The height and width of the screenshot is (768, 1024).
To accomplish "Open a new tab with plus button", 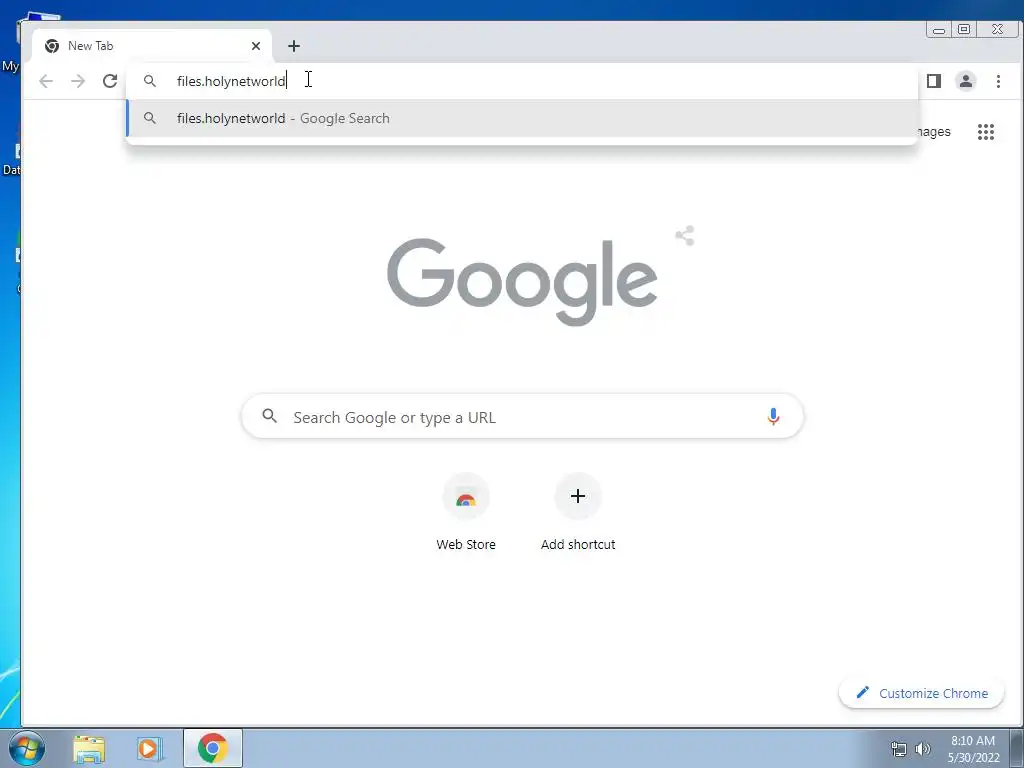I will (294, 46).
